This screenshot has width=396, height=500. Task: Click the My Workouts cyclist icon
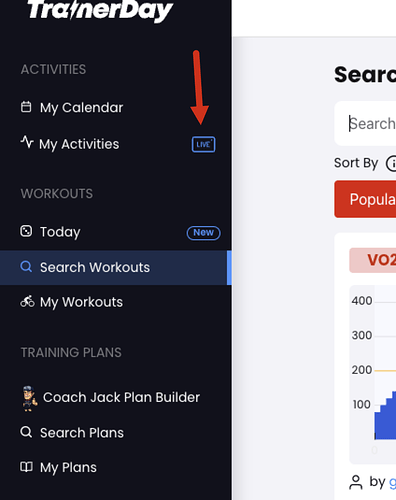pos(27,301)
